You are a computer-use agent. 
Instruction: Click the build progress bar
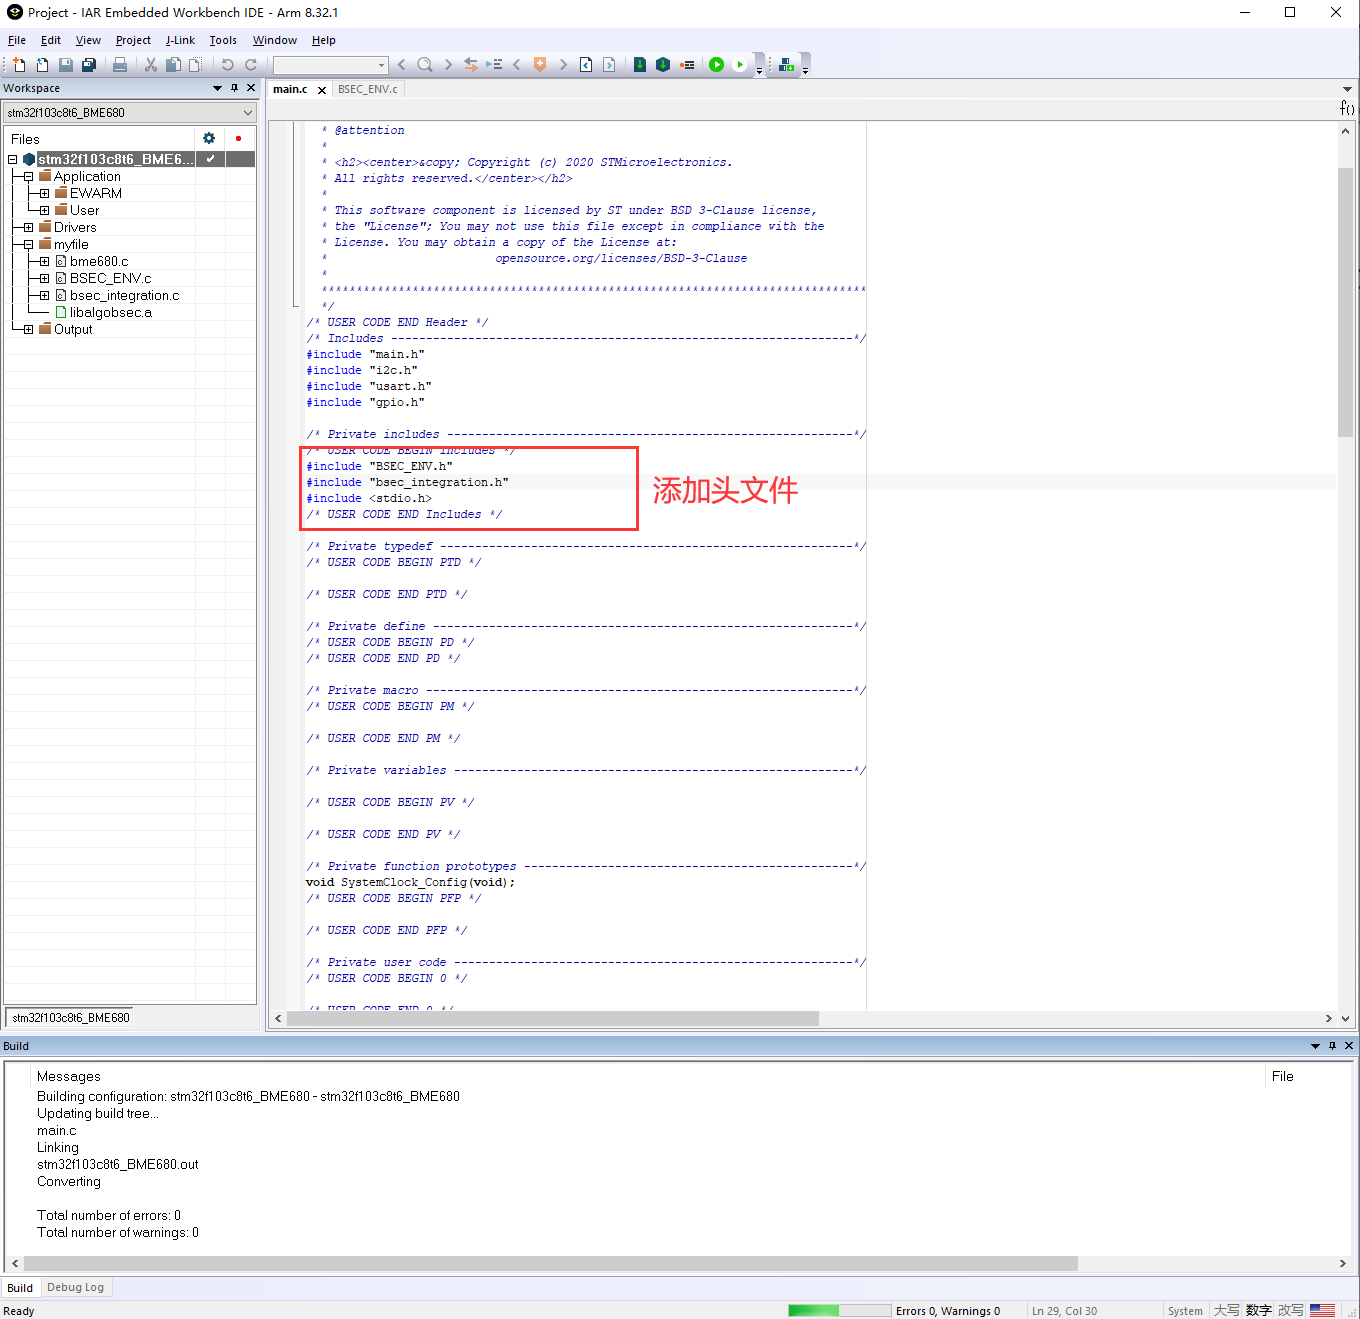[x=838, y=1309]
